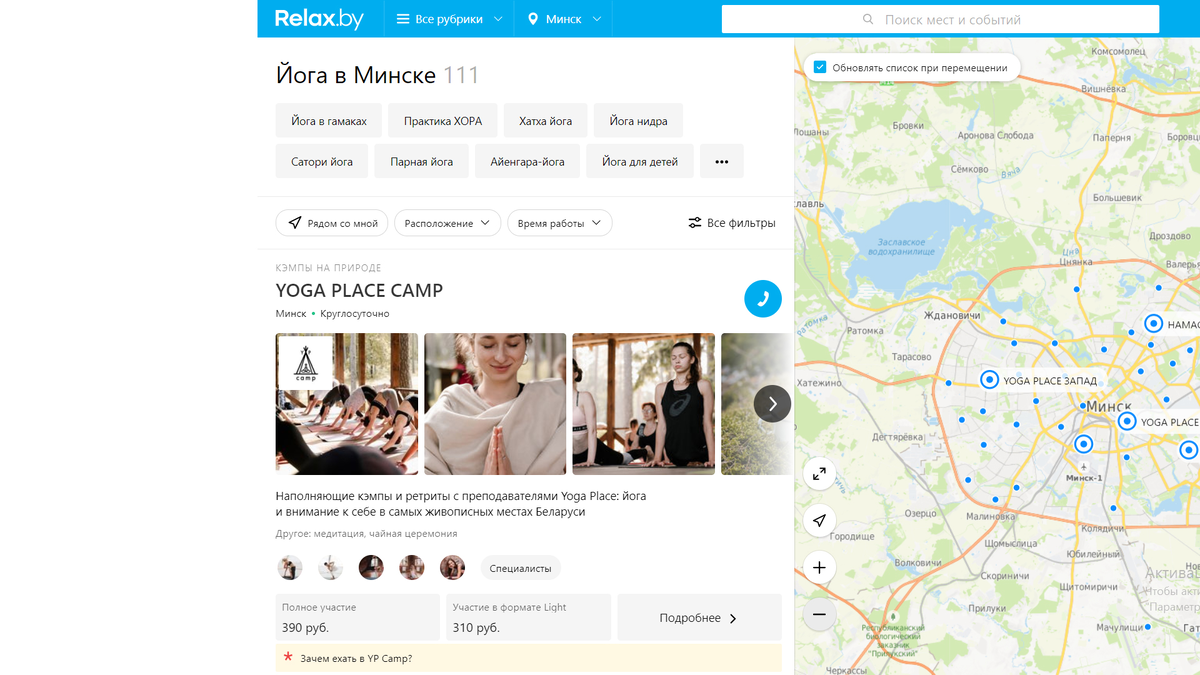Click the YOGA PLACE ЗАПАД map label

pyautogui.click(x=1050, y=380)
